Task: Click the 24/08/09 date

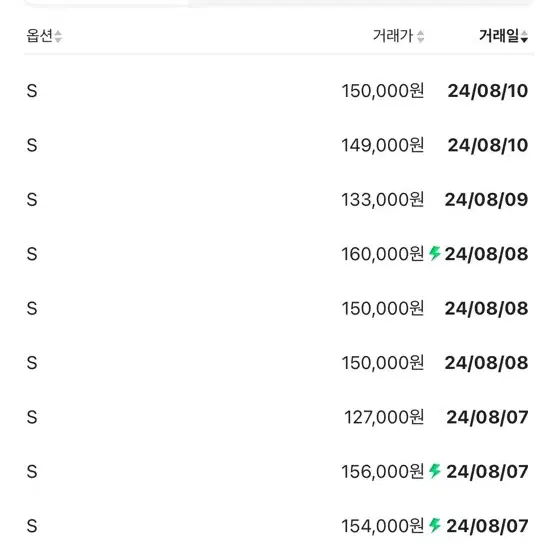Action: (486, 200)
